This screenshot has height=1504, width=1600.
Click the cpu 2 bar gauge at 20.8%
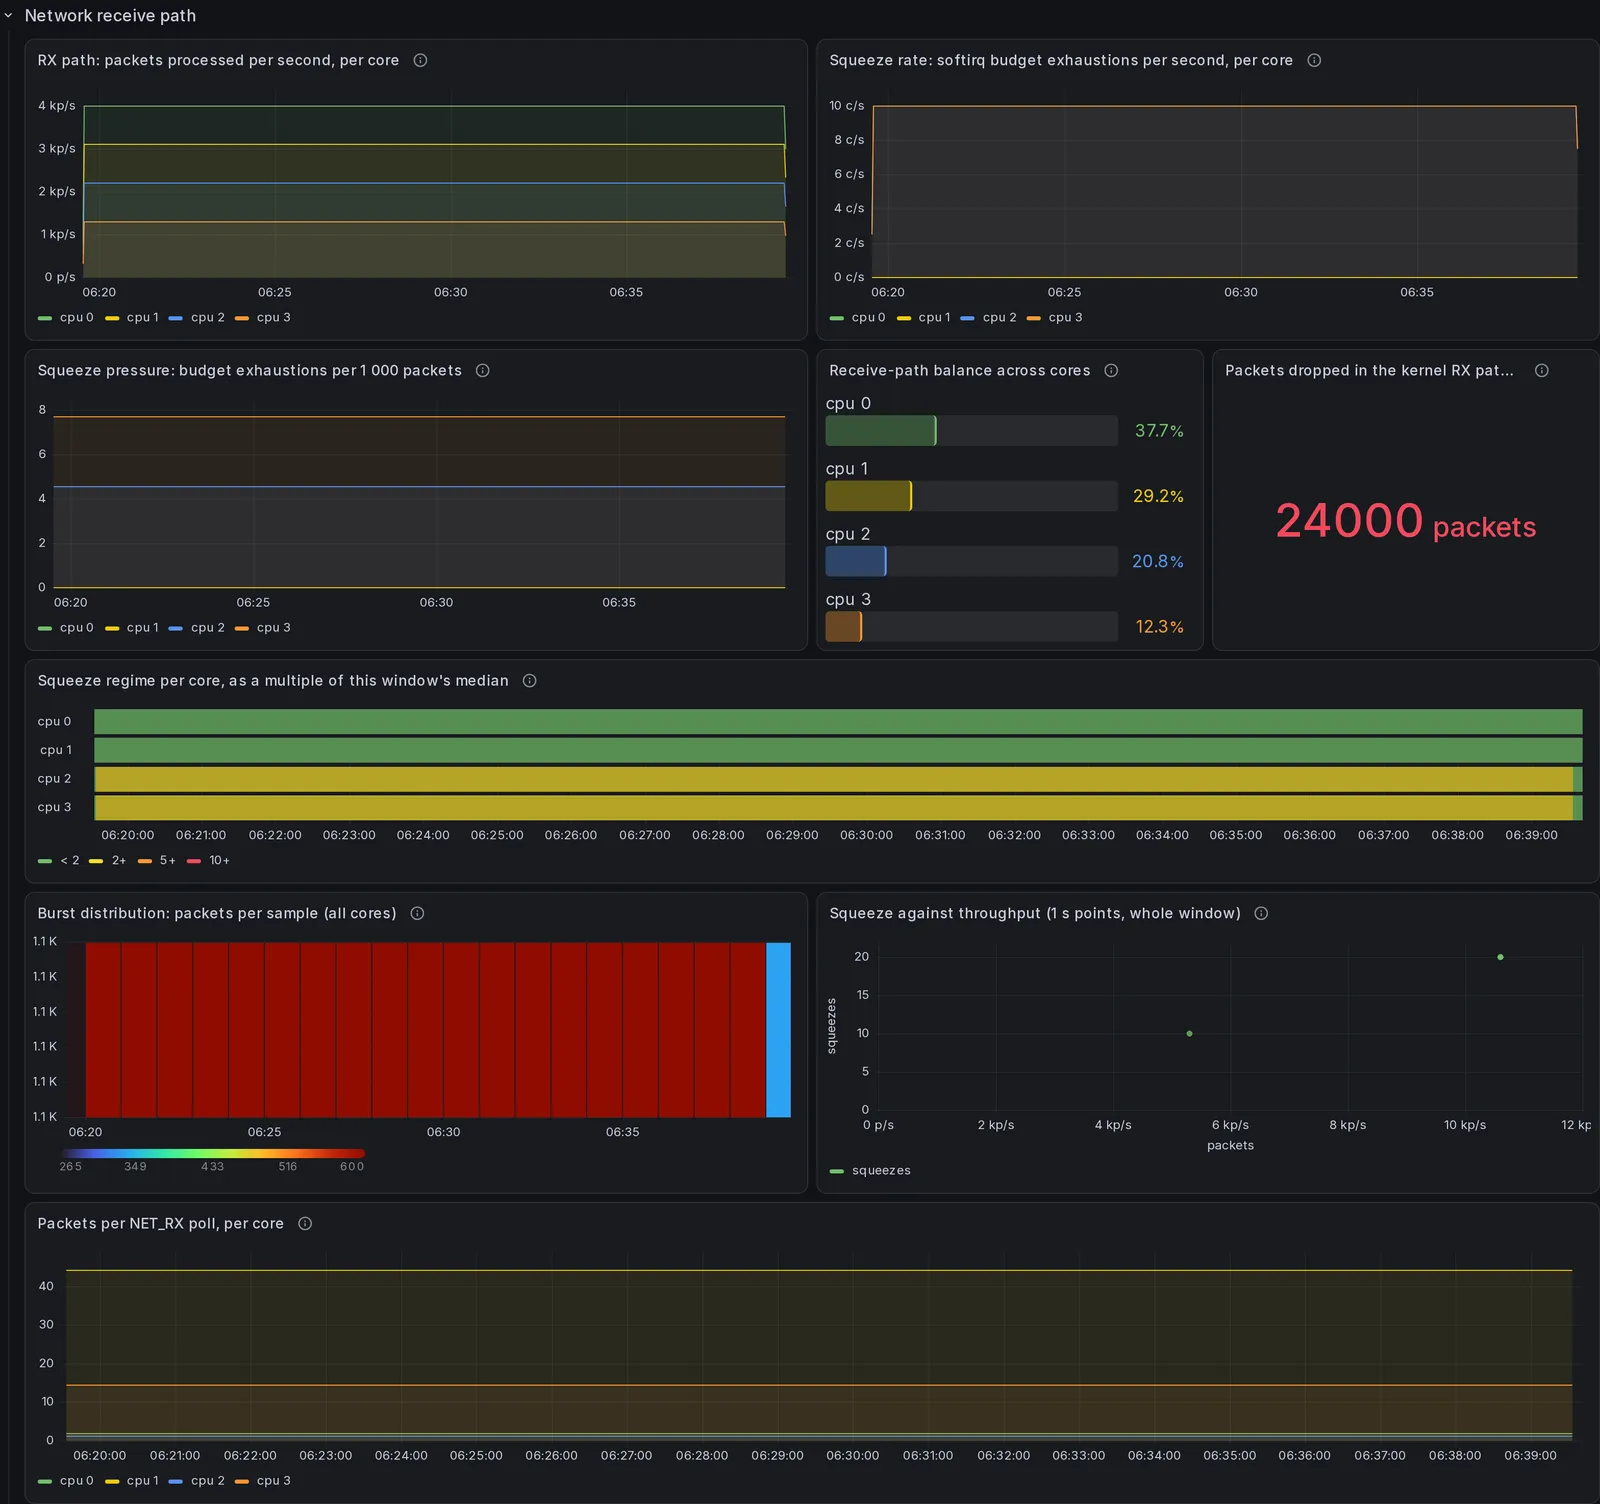pyautogui.click(x=971, y=561)
